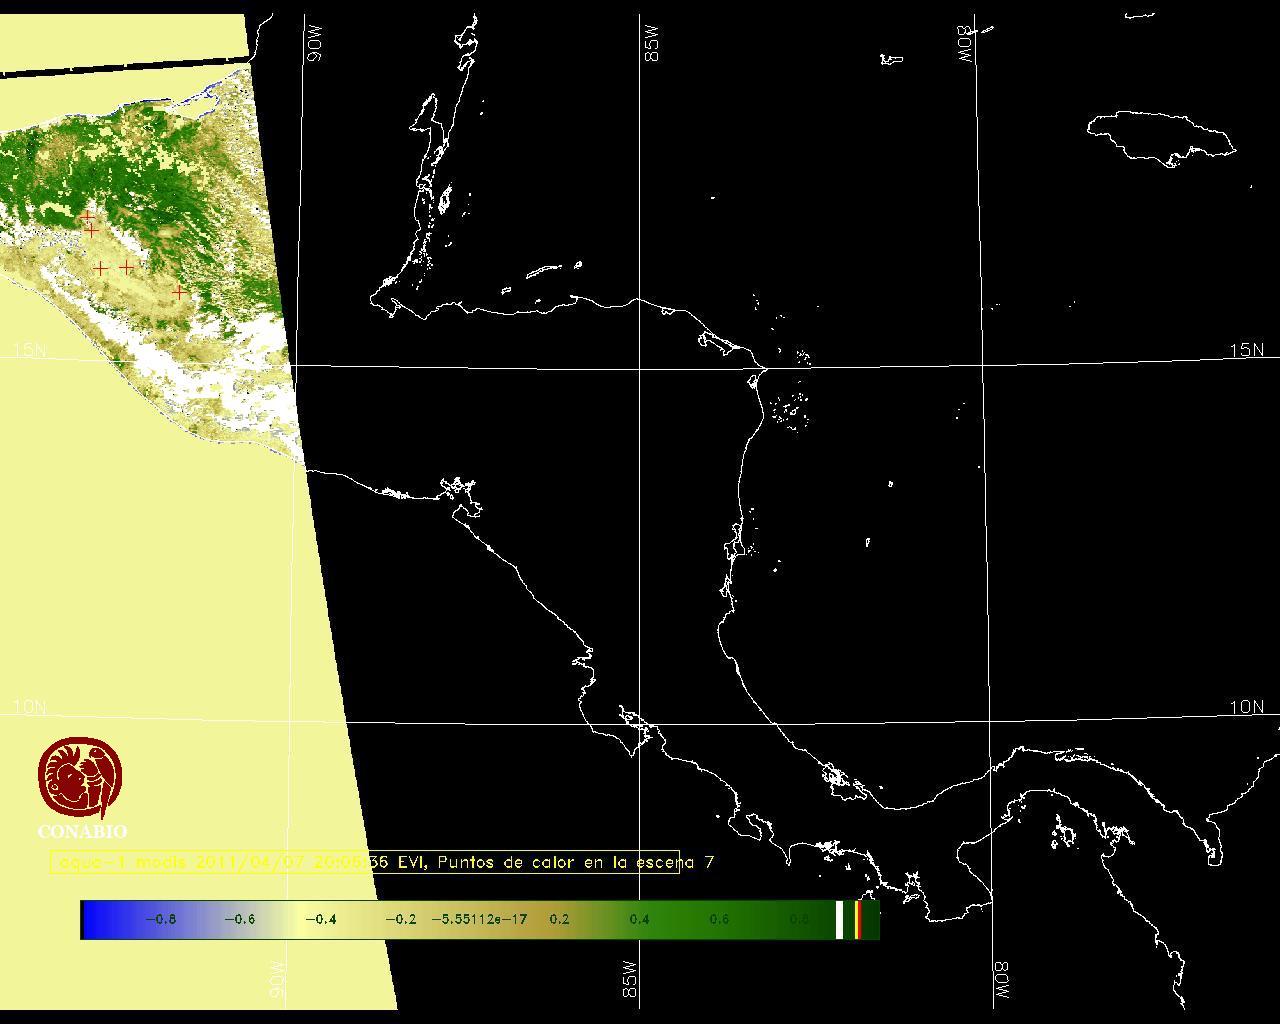The width and height of the screenshot is (1280, 1024).
Task: Click the right of the two side-by-side hotspot crosses
Action: 127,267
